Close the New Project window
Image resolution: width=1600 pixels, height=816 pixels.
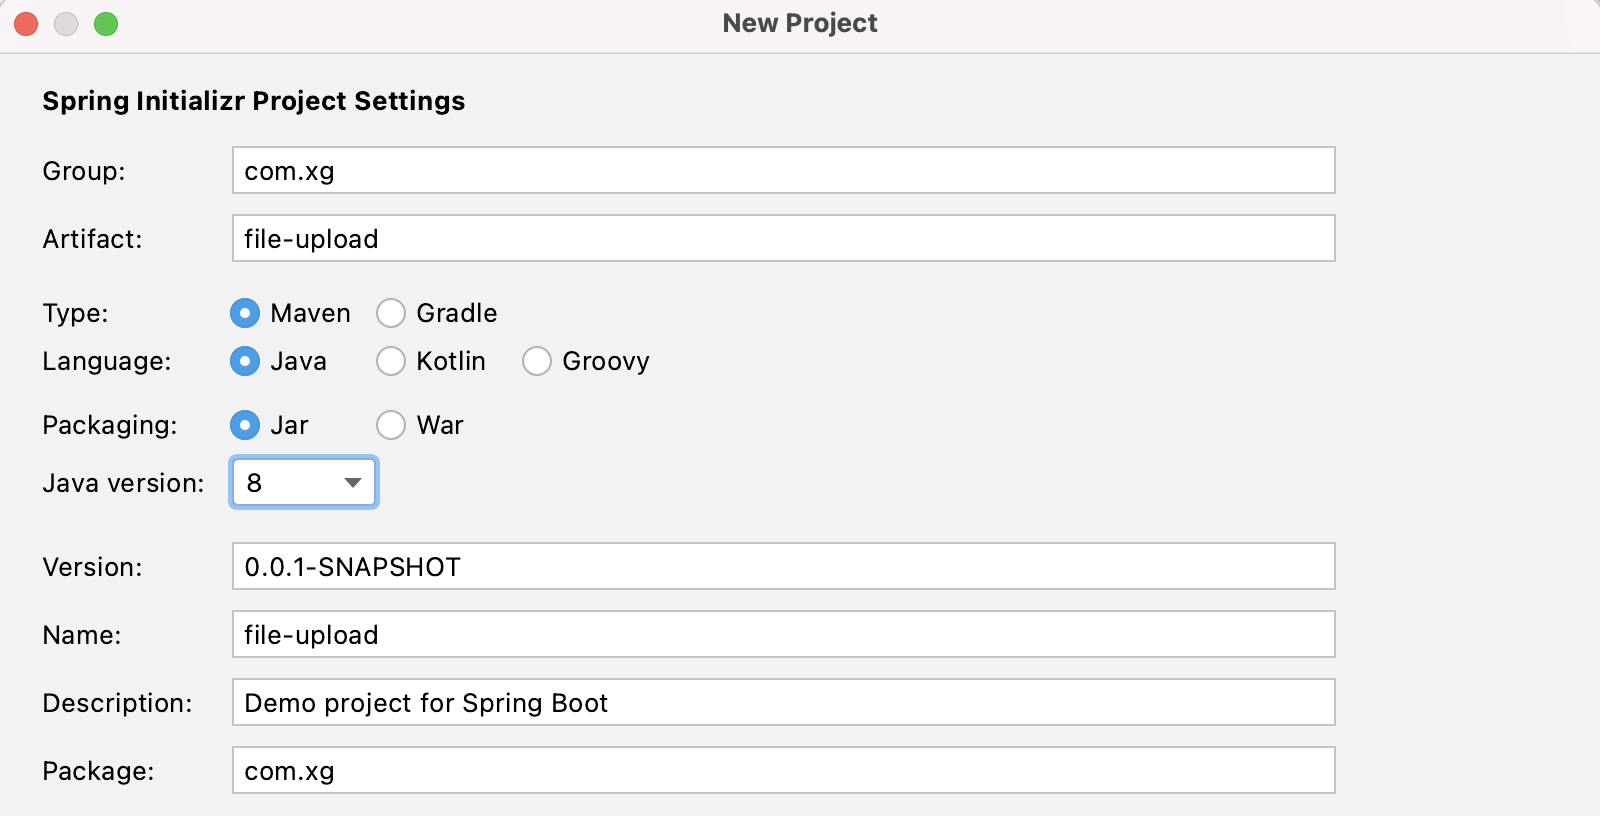click(x=26, y=24)
